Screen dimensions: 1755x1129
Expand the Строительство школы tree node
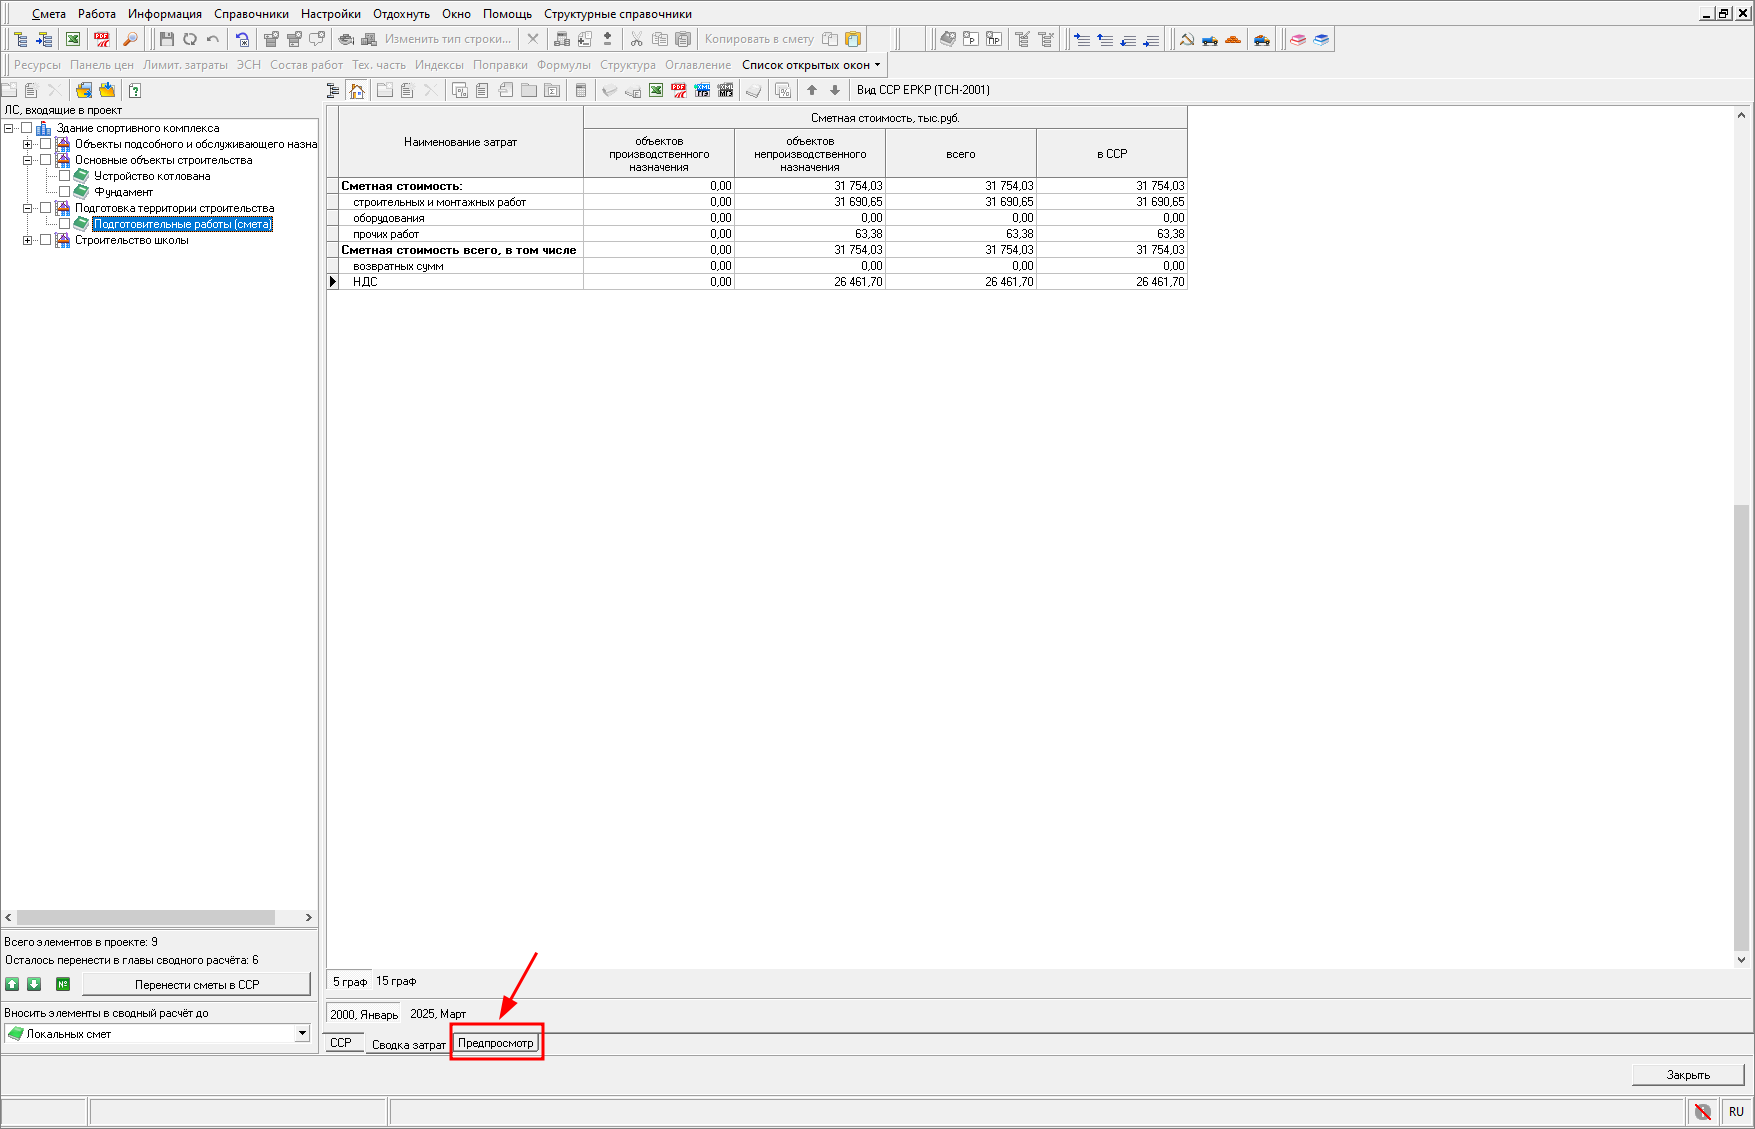point(28,240)
